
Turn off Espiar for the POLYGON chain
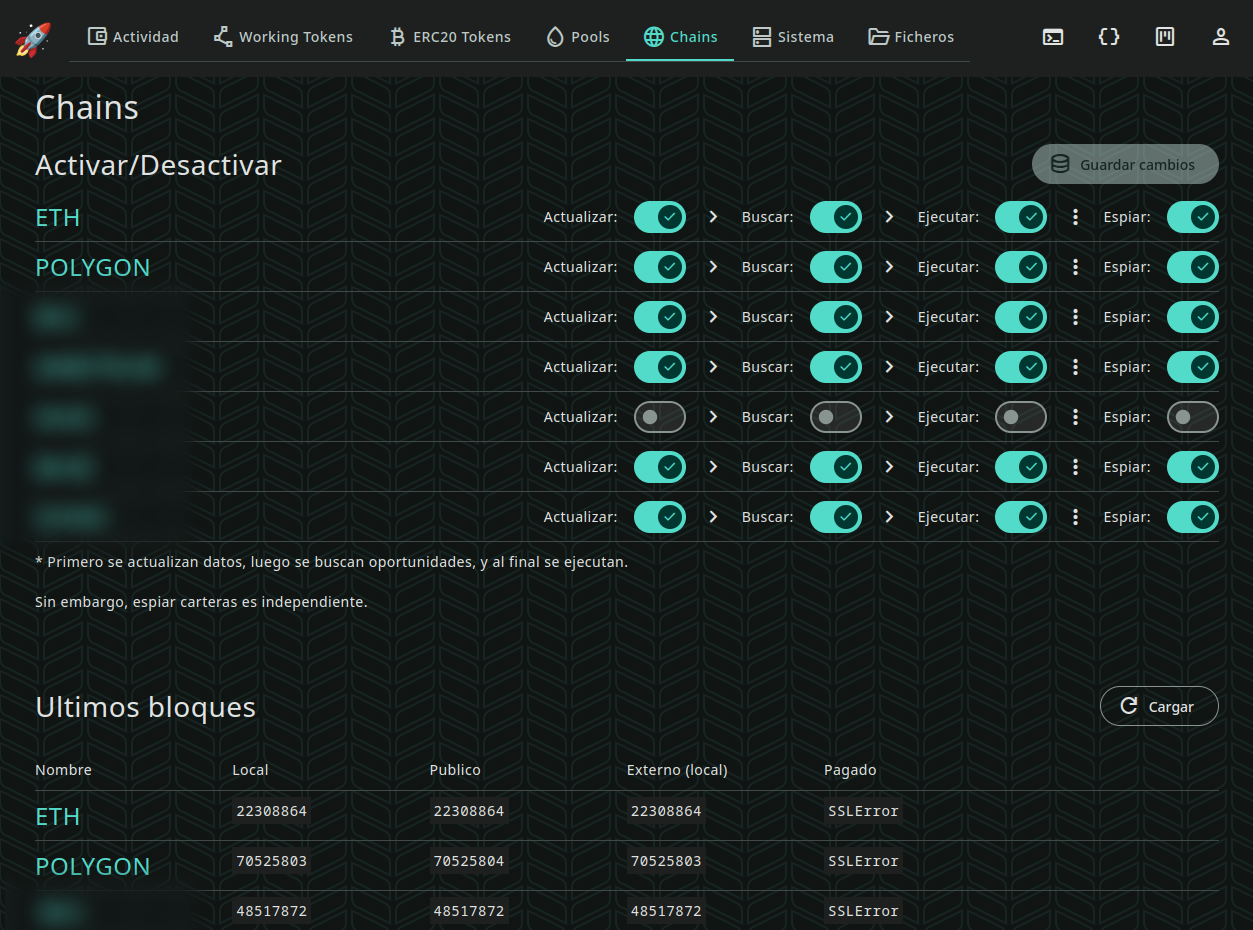pyautogui.click(x=1193, y=267)
